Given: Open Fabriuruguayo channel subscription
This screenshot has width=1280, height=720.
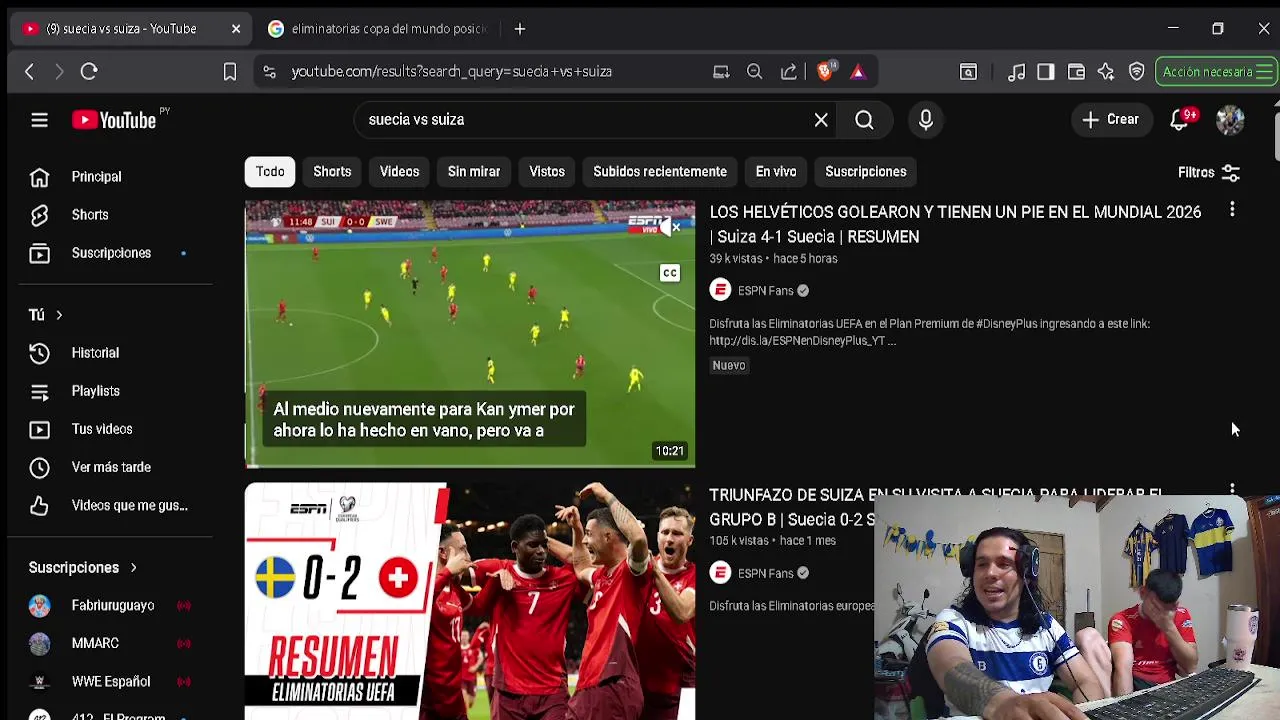Looking at the screenshot, I should click(115, 605).
